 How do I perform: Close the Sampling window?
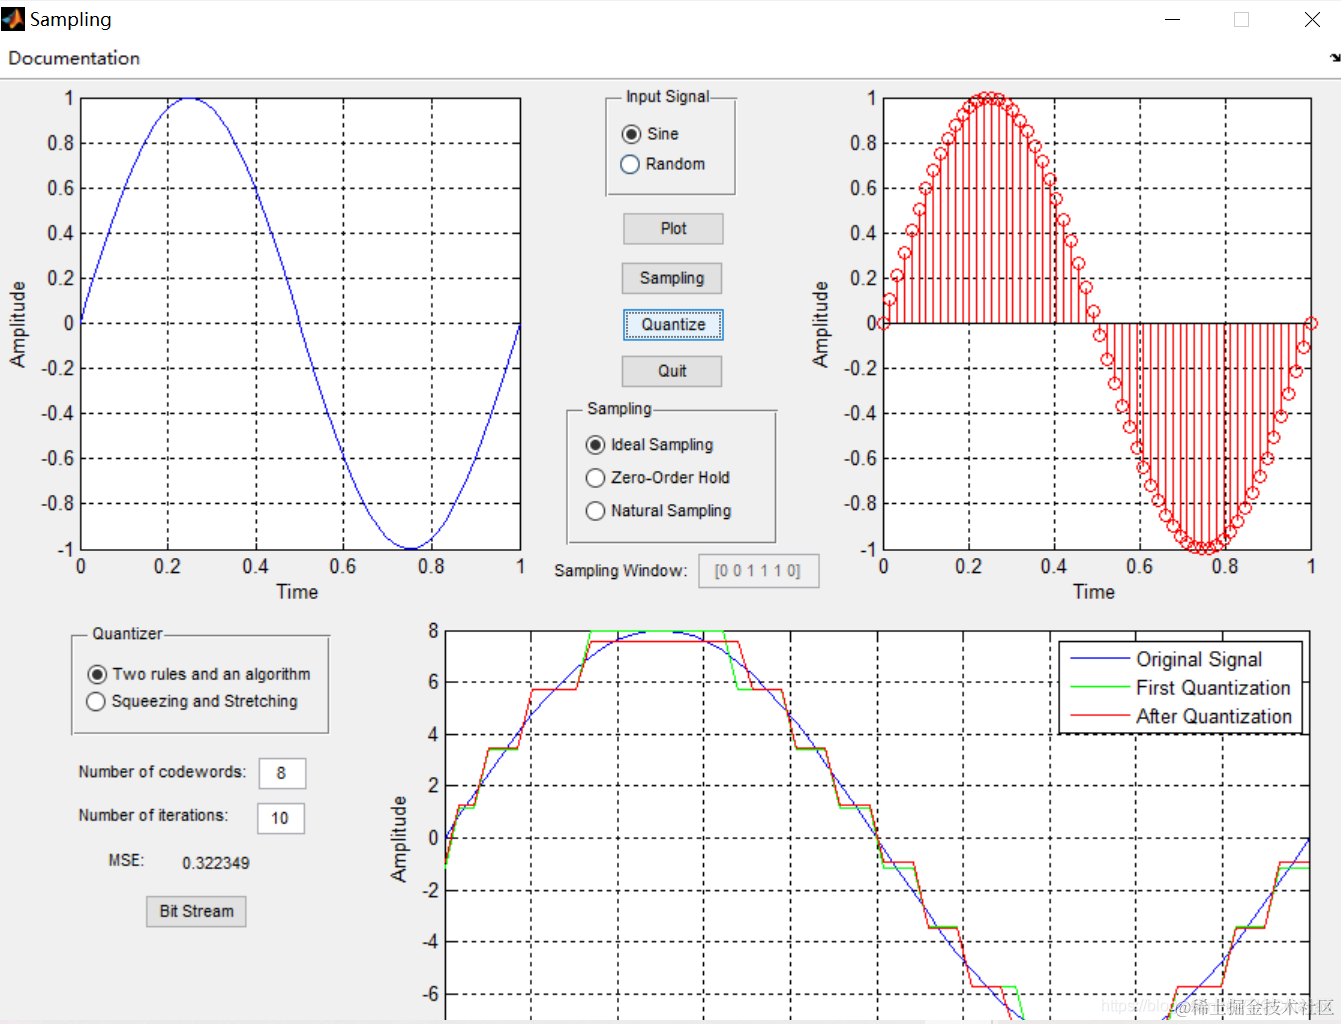tap(1312, 19)
